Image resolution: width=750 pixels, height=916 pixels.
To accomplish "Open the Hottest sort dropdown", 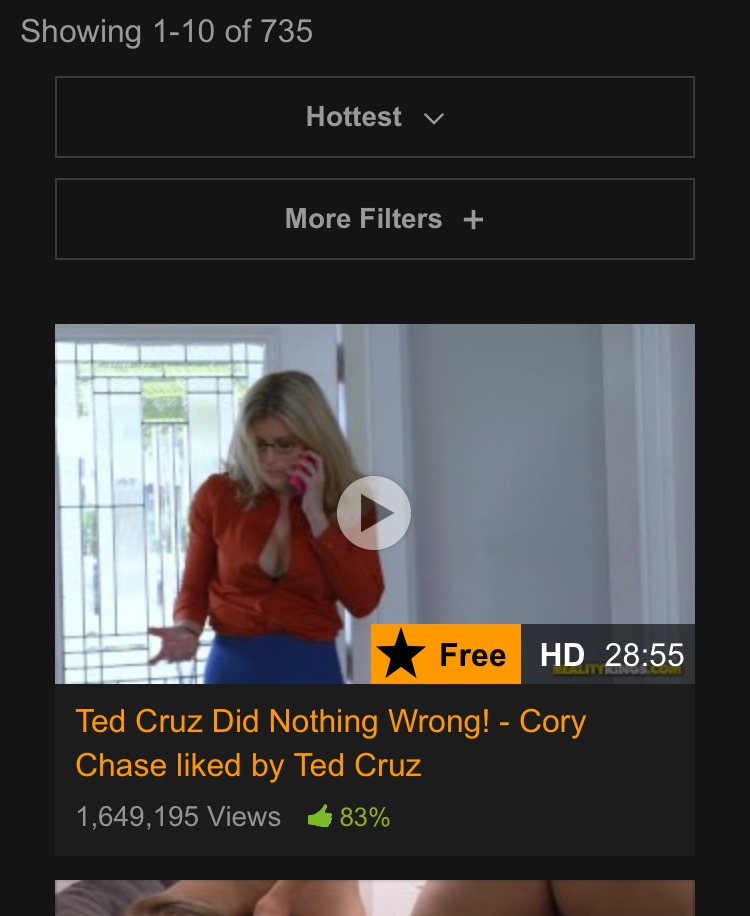I will click(x=374, y=117).
